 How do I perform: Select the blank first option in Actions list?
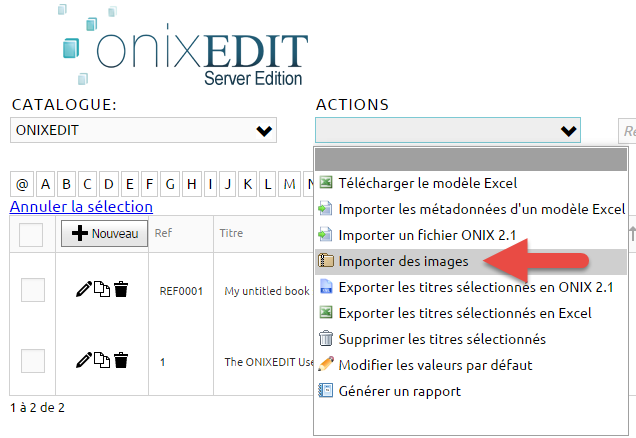[x=471, y=159]
